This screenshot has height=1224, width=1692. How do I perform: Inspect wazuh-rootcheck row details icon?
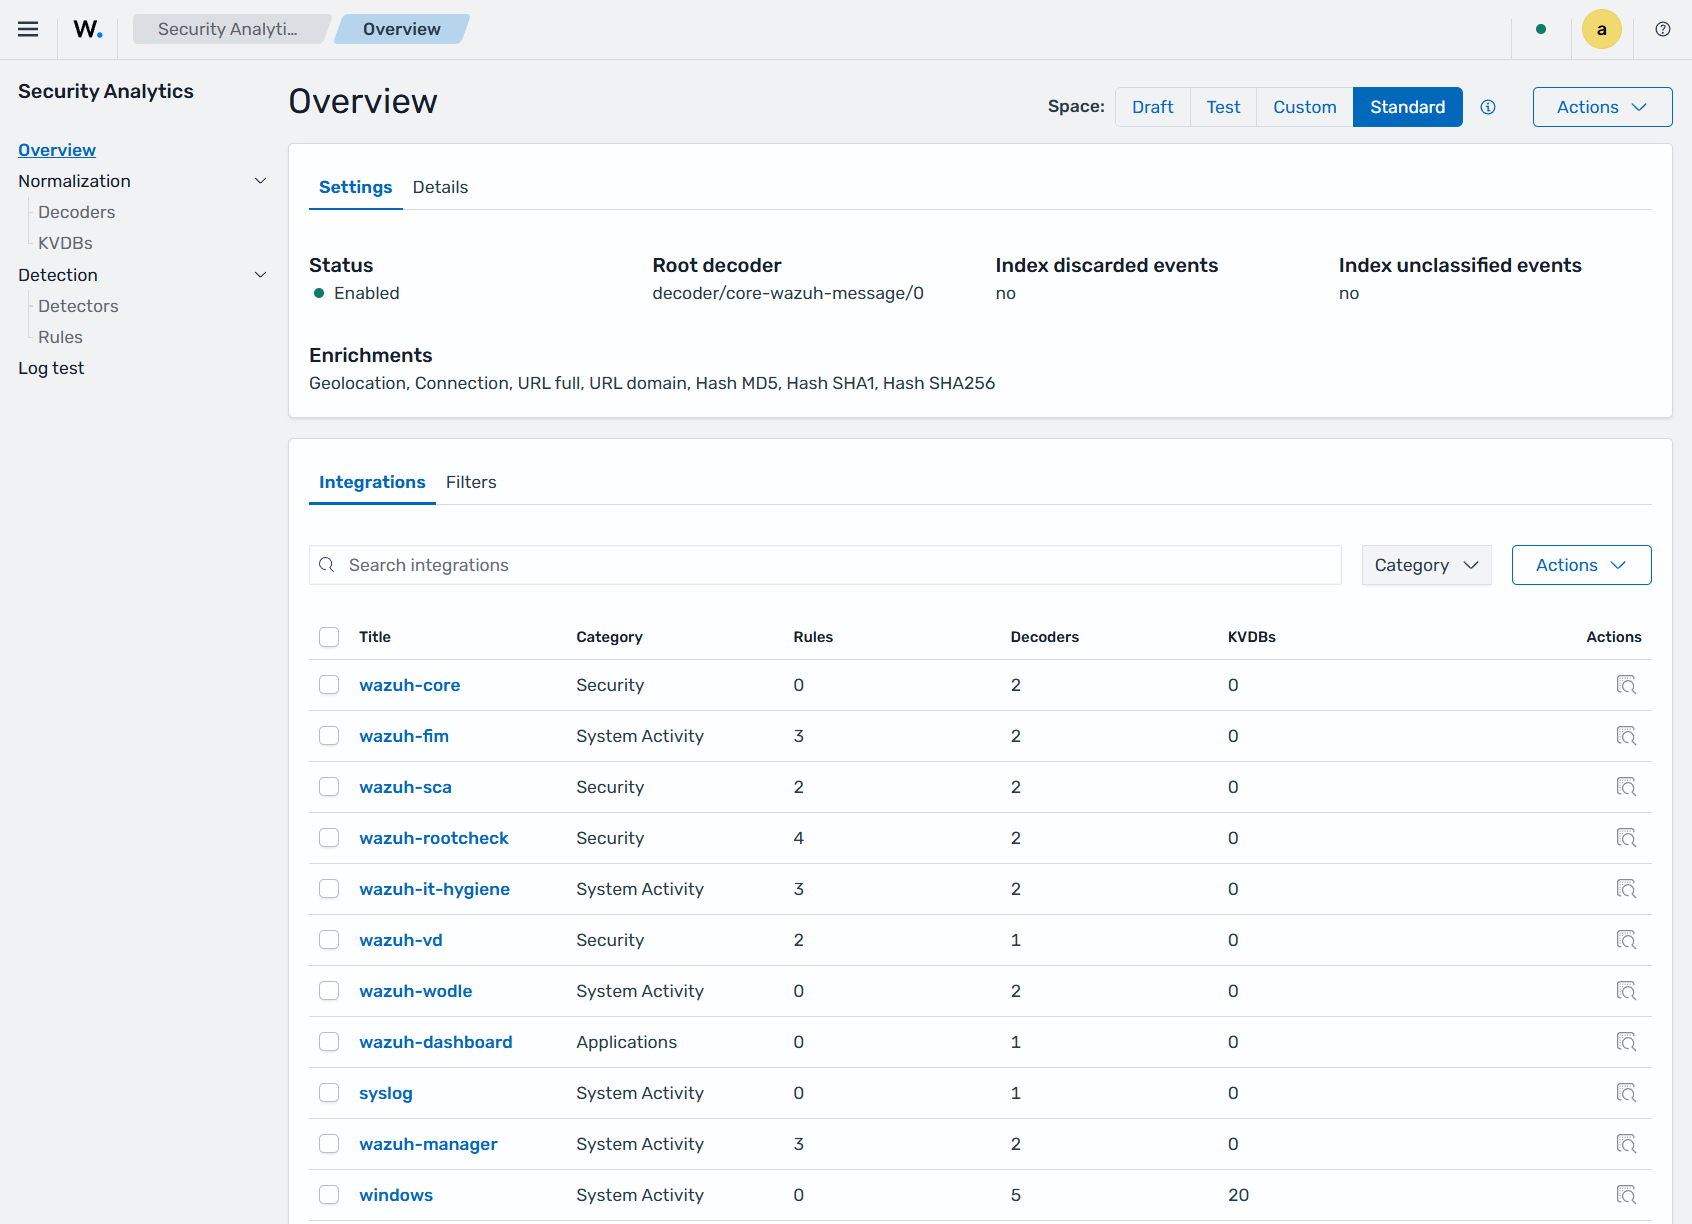point(1626,838)
